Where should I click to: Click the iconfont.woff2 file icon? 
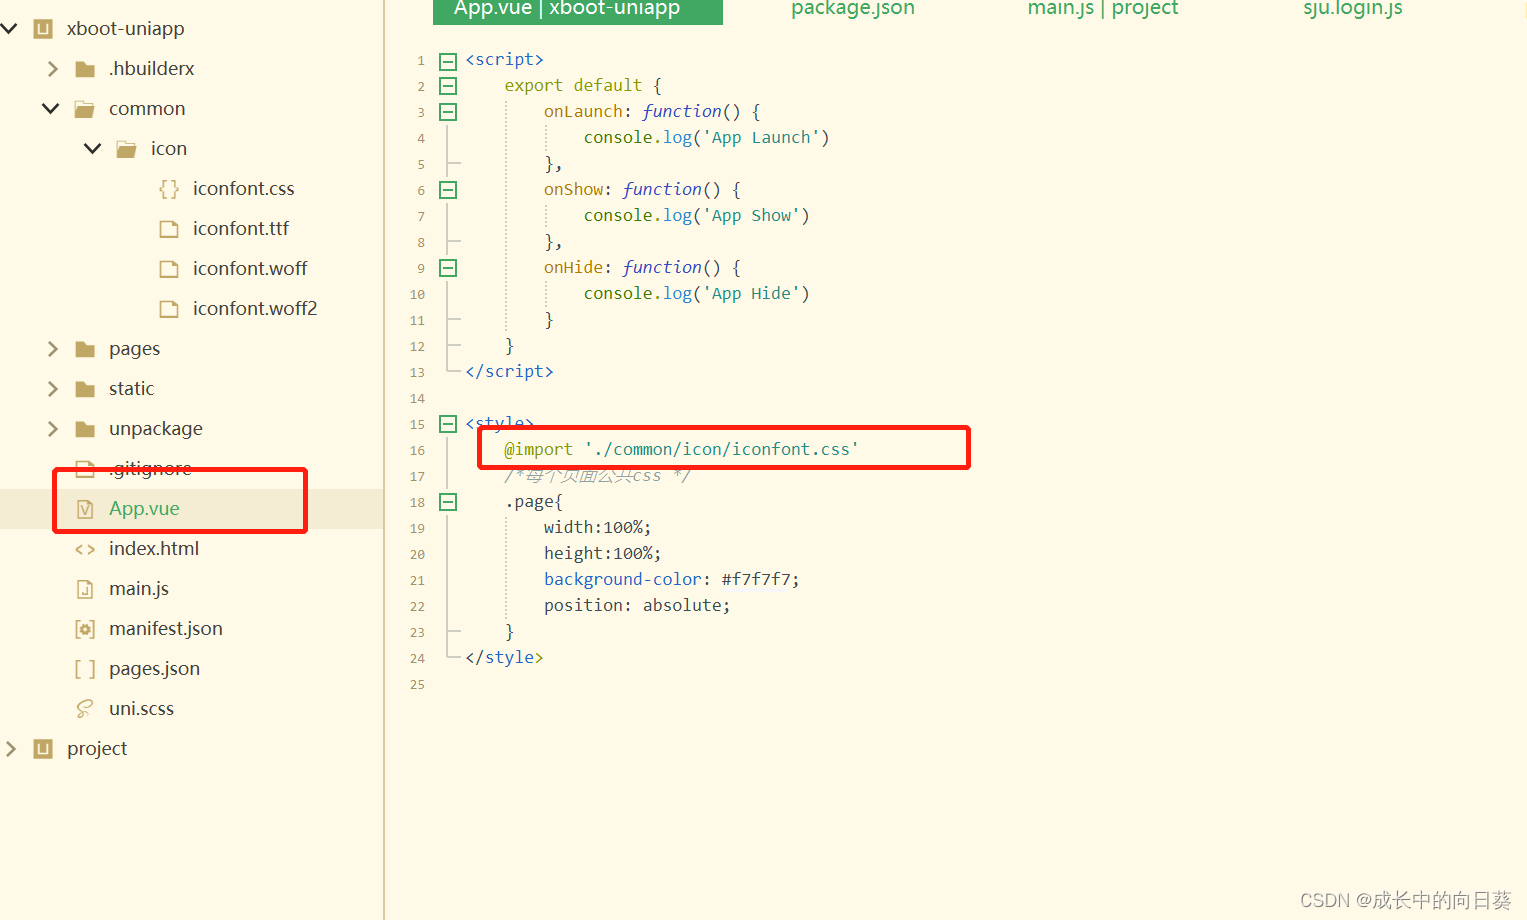pos(169,309)
